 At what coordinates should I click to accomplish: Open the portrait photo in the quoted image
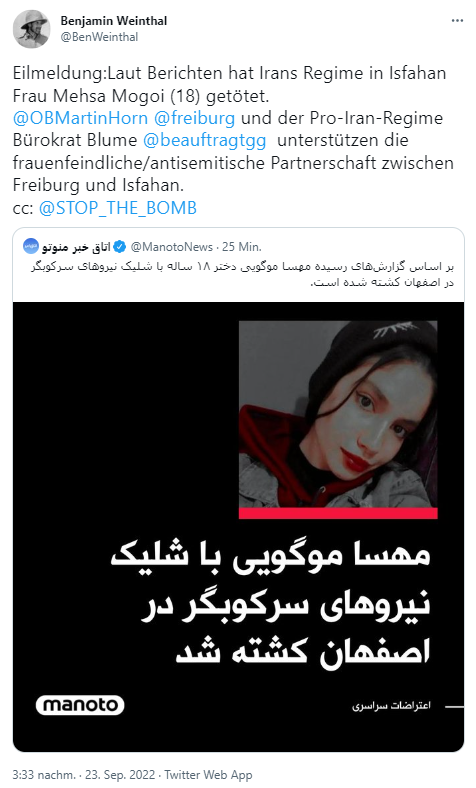(x=338, y=414)
